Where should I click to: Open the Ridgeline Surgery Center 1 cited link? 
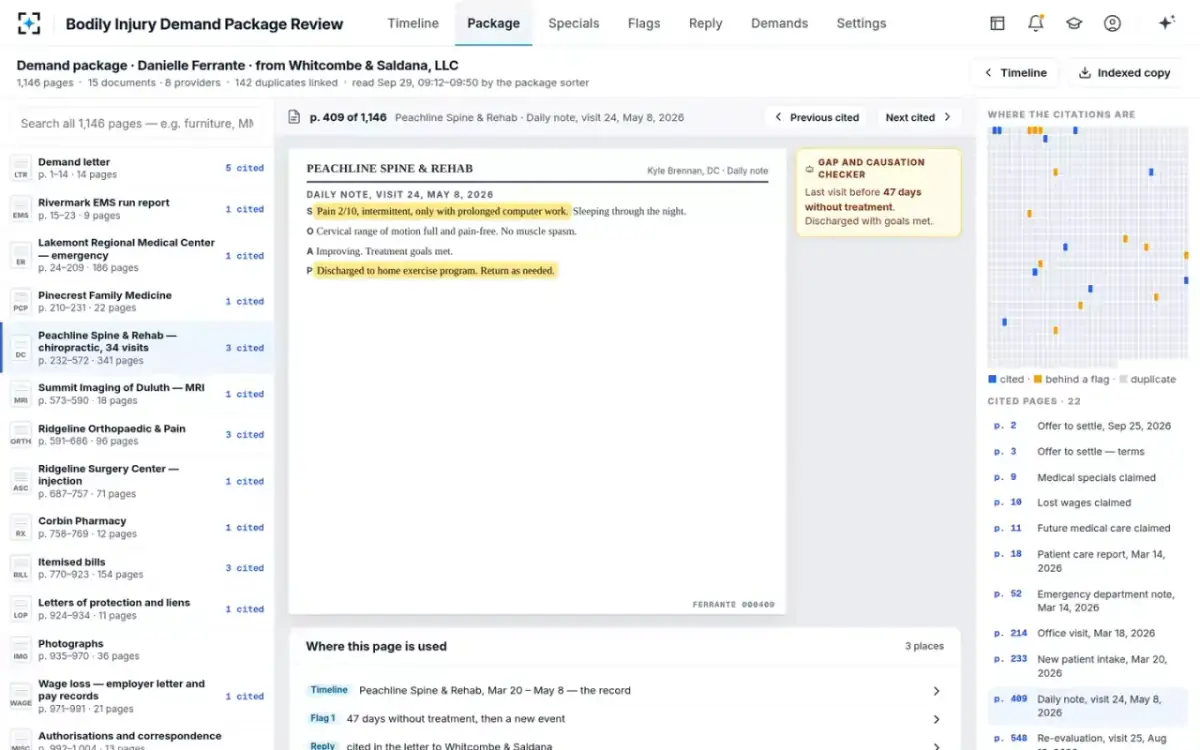[244, 481]
